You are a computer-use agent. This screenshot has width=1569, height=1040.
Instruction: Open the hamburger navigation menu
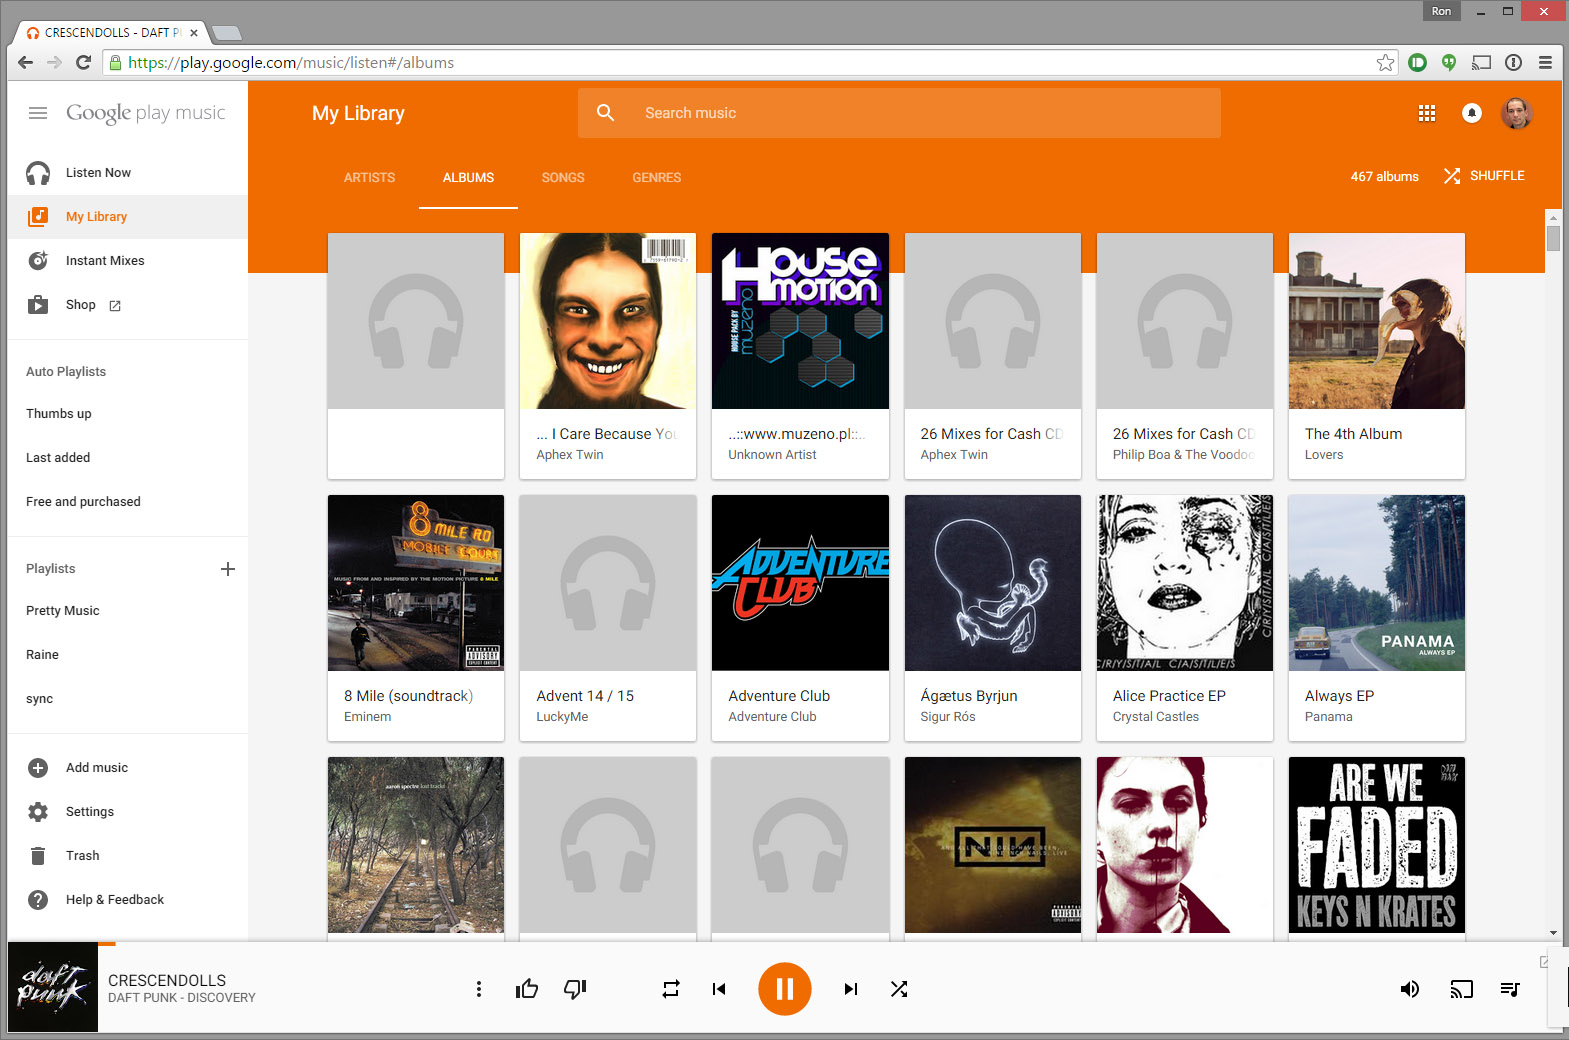click(x=38, y=113)
